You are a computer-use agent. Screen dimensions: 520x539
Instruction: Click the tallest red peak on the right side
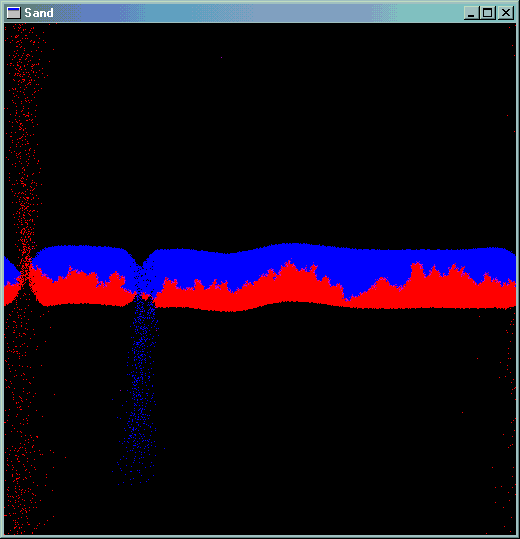pos(417,273)
